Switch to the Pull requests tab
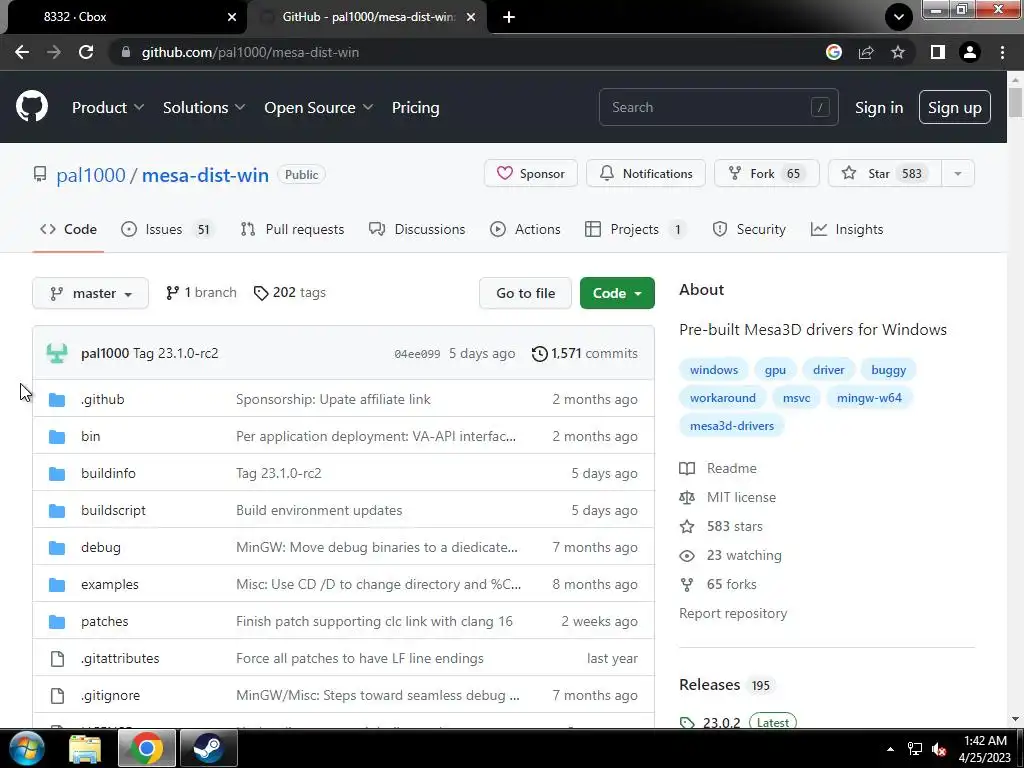This screenshot has width=1024, height=768. (x=293, y=229)
